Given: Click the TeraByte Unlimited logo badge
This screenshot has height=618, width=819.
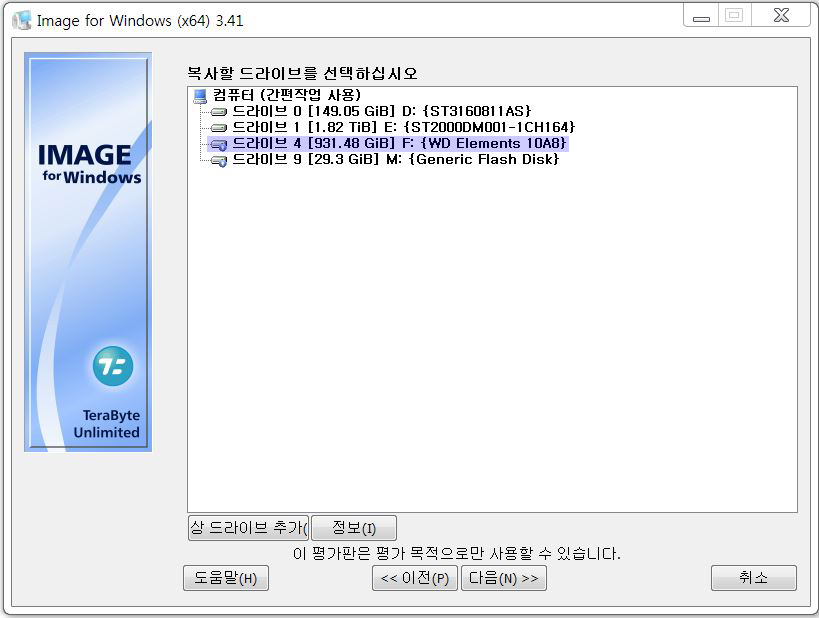Looking at the screenshot, I should click(x=113, y=366).
